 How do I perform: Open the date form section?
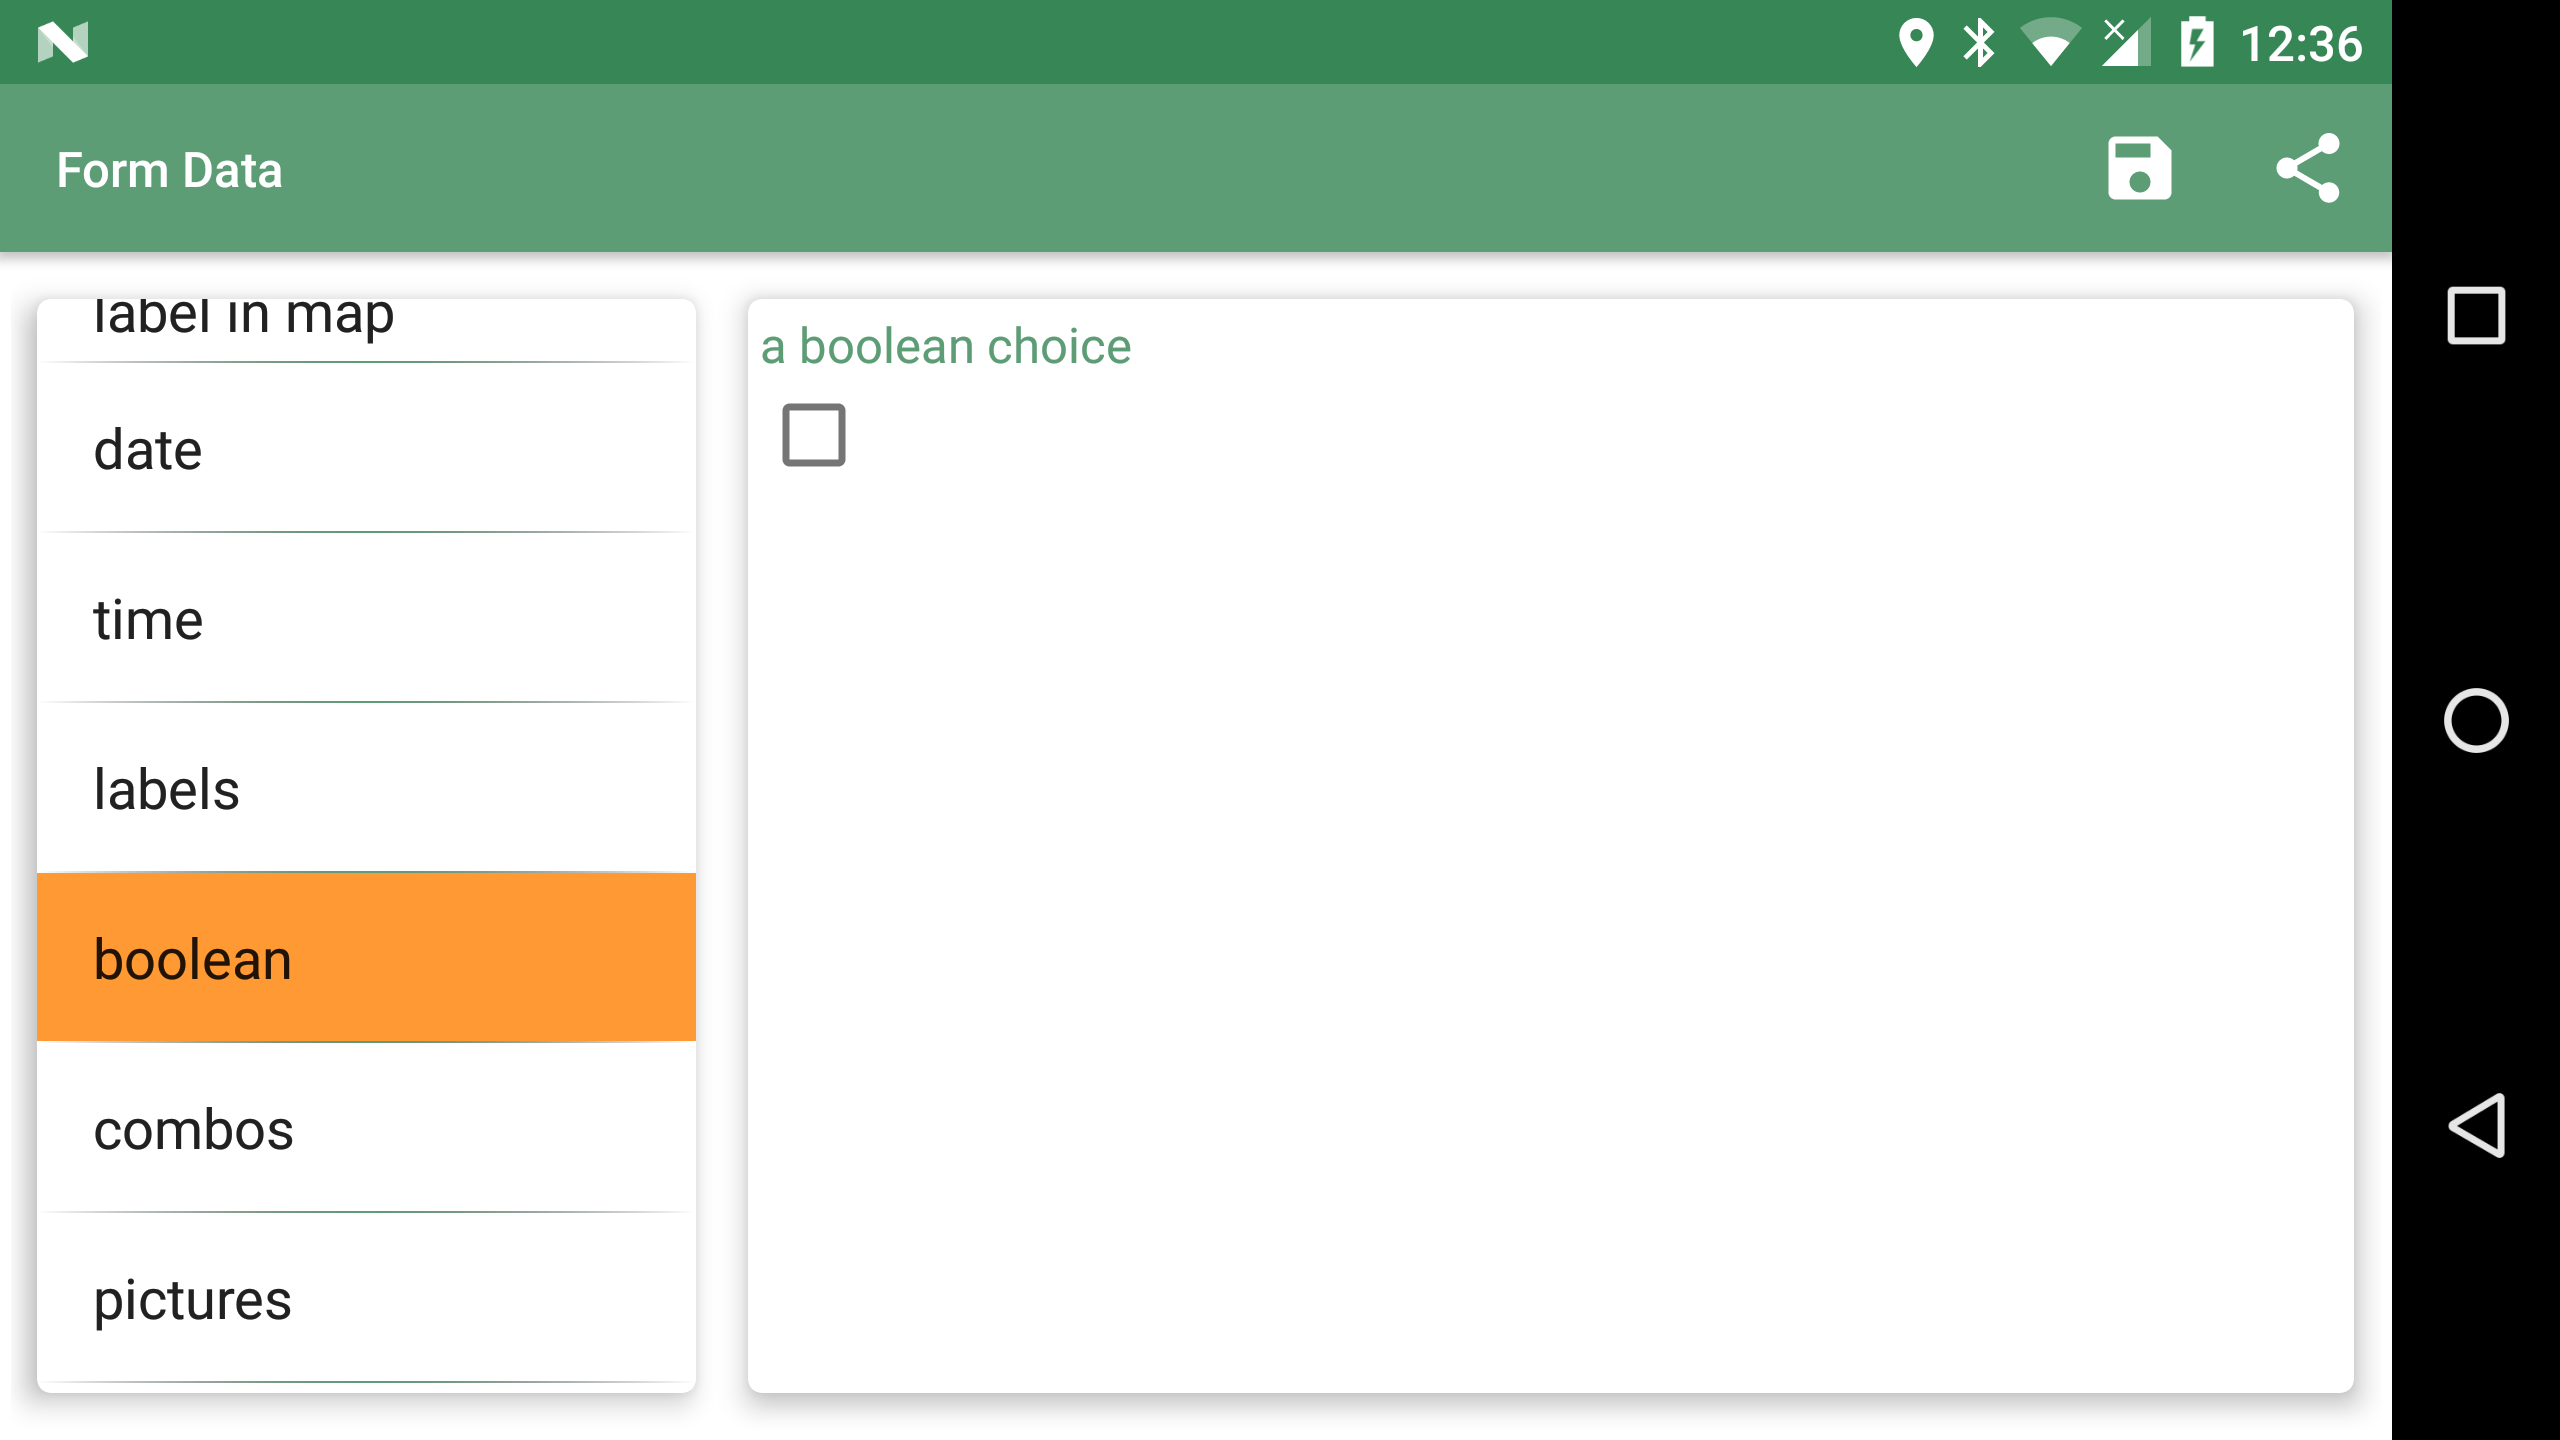[x=366, y=449]
